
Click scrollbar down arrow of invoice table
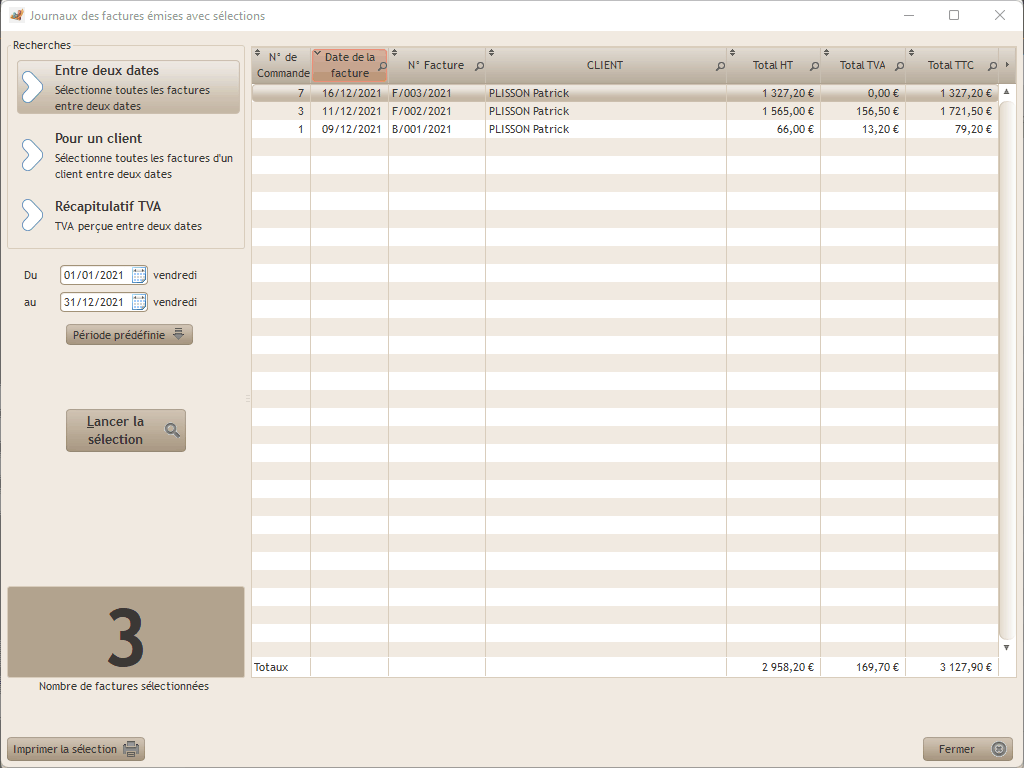pyautogui.click(x=1006, y=647)
